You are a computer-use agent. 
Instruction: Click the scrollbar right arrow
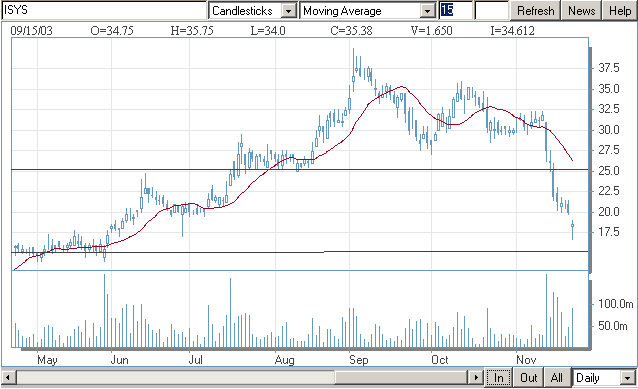point(476,378)
